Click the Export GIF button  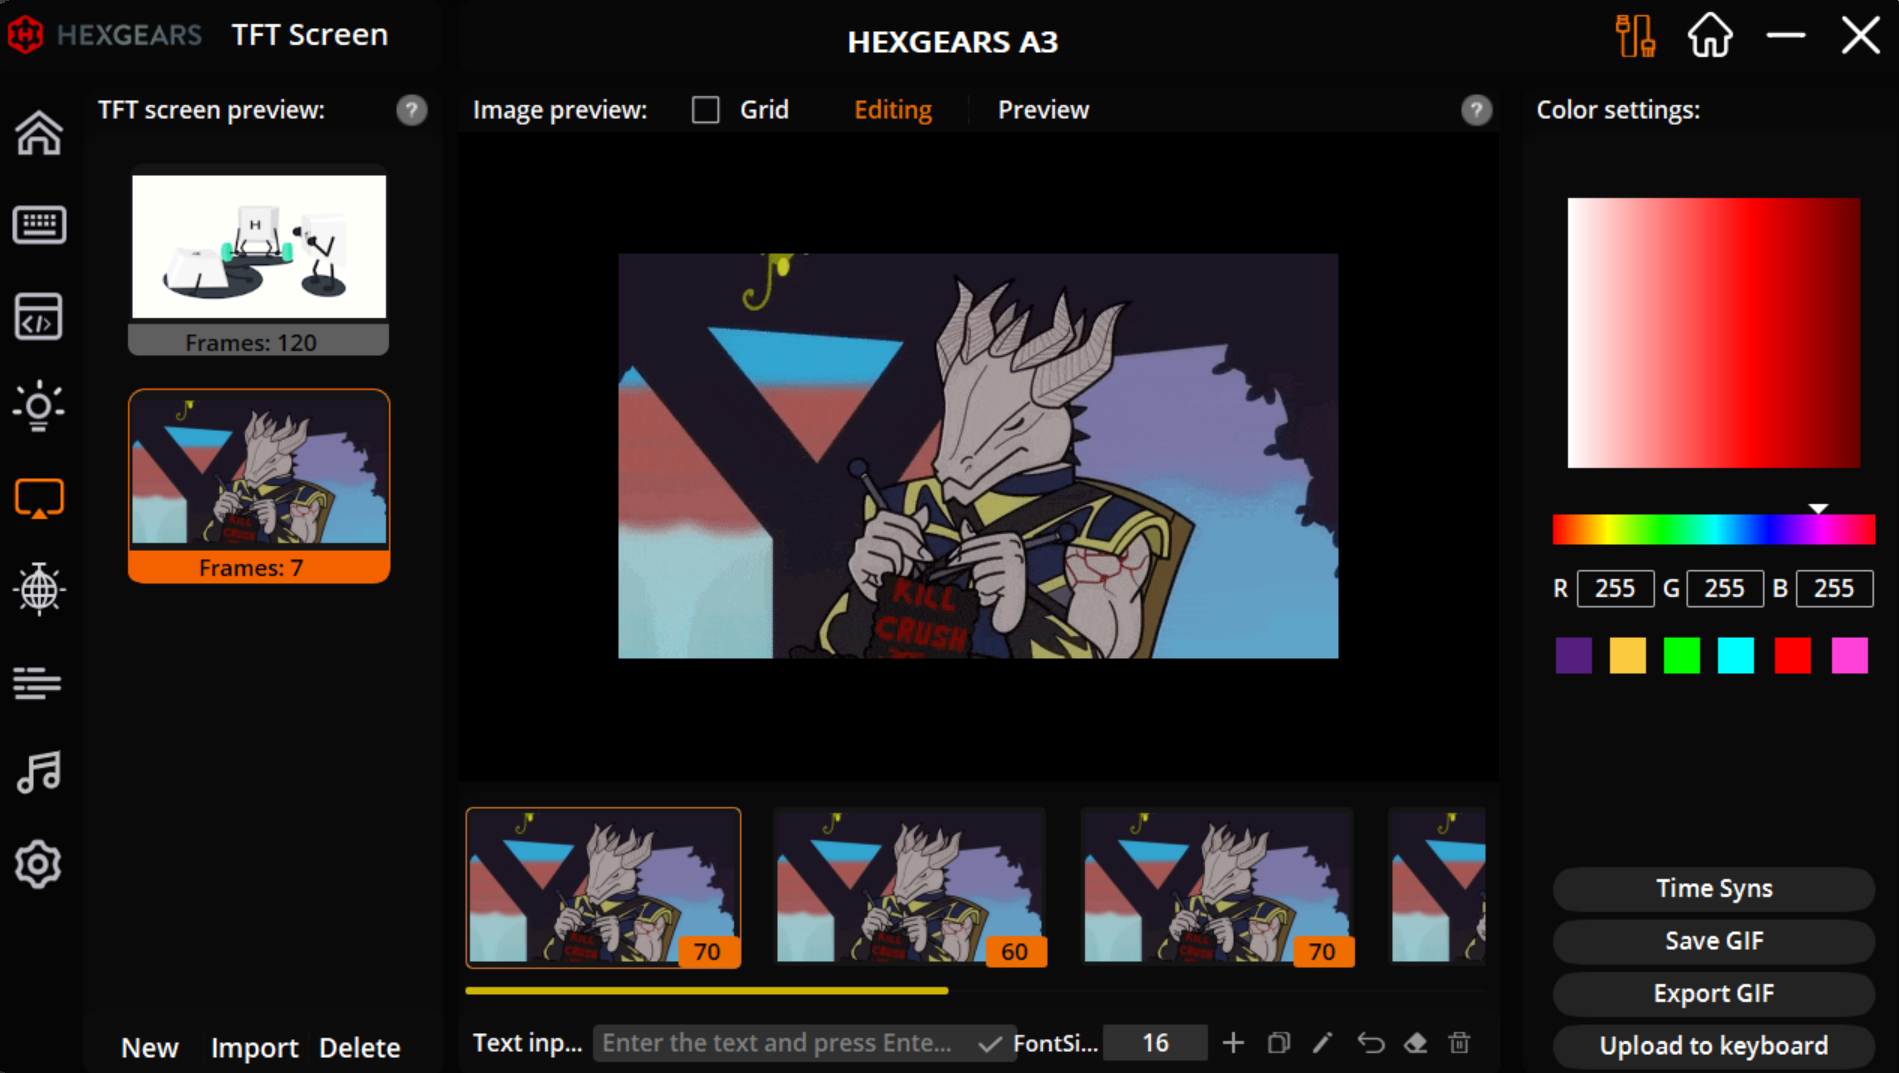click(x=1713, y=993)
